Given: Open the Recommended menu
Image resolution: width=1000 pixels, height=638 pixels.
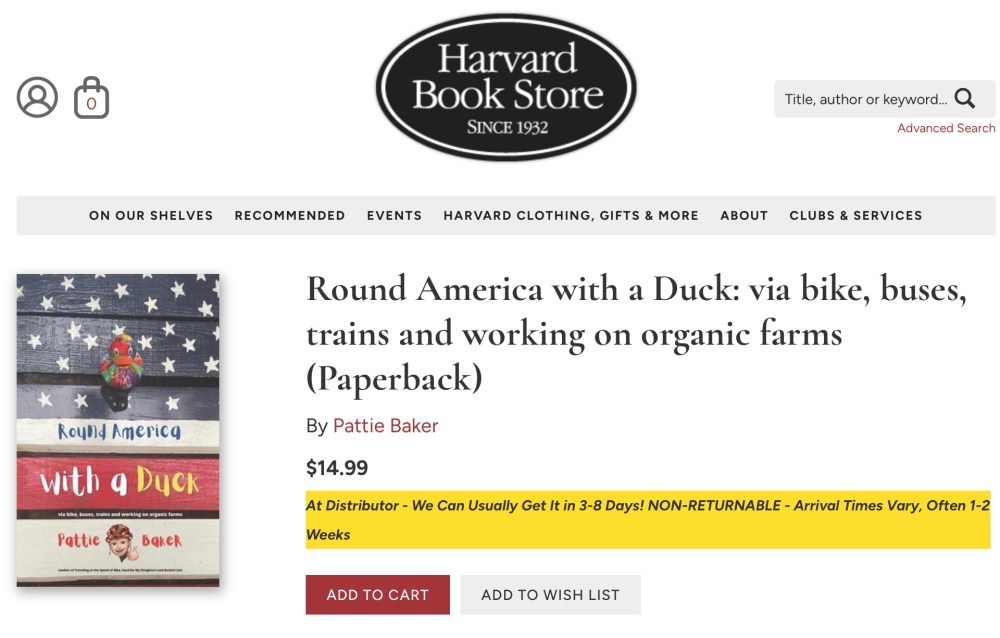Looking at the screenshot, I should [x=290, y=215].
